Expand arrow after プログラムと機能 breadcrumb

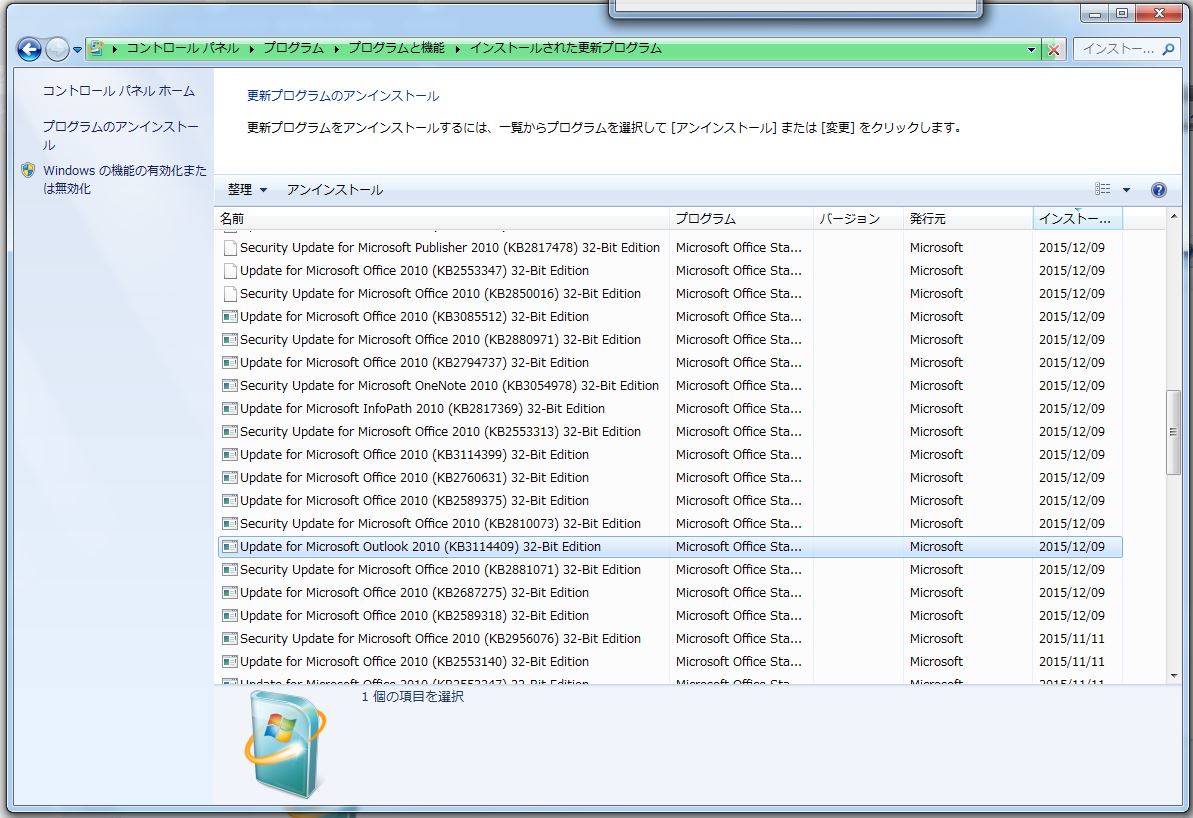coord(457,49)
